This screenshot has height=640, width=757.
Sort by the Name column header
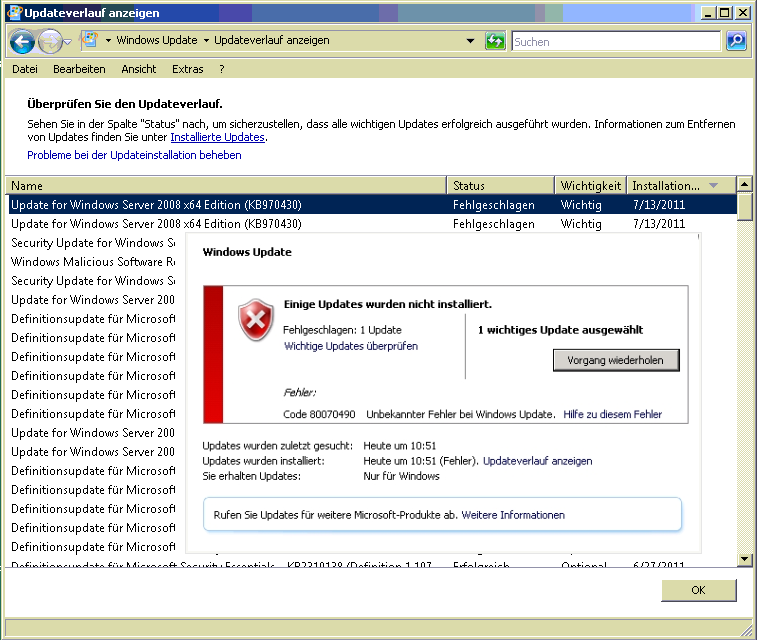pos(227,186)
